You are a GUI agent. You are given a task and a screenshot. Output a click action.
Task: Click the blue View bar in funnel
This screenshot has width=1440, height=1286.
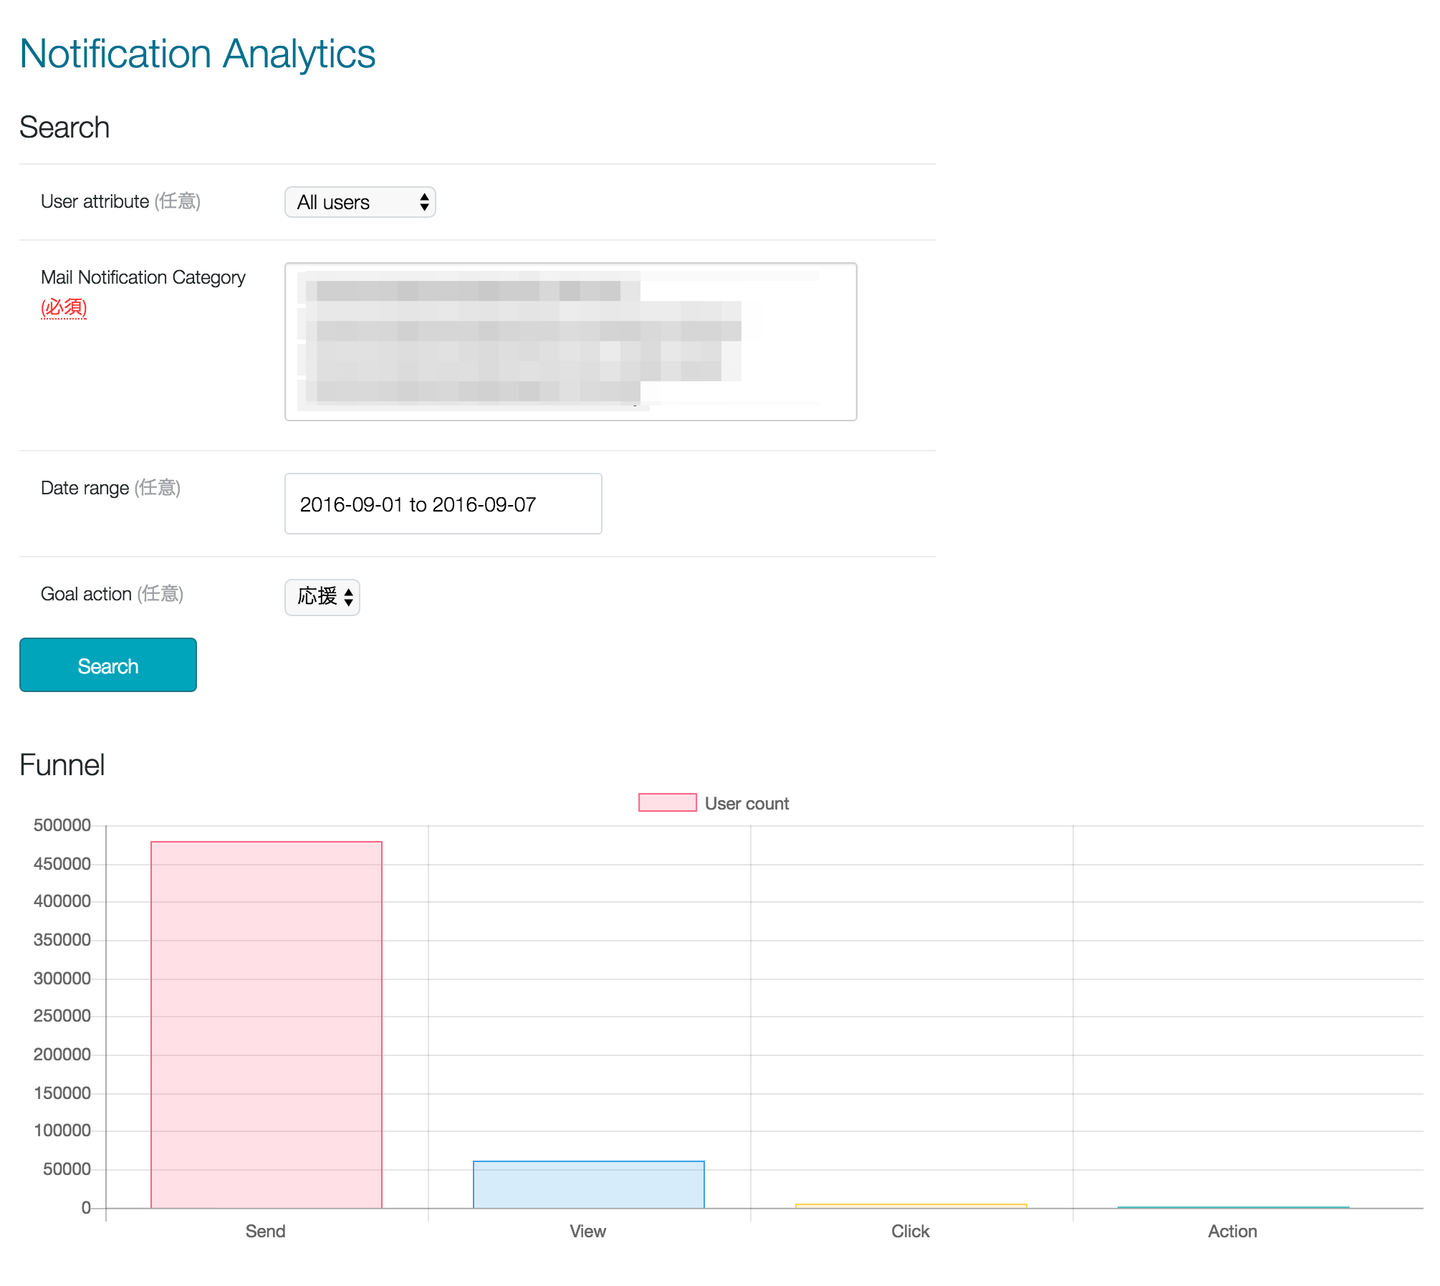pos(589,1185)
